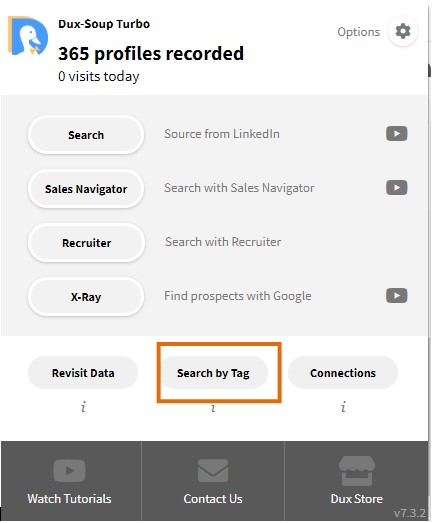The width and height of the screenshot is (432, 523).
Task: Click the Dux-Soup duck logo
Action: pyautogui.click(x=28, y=35)
